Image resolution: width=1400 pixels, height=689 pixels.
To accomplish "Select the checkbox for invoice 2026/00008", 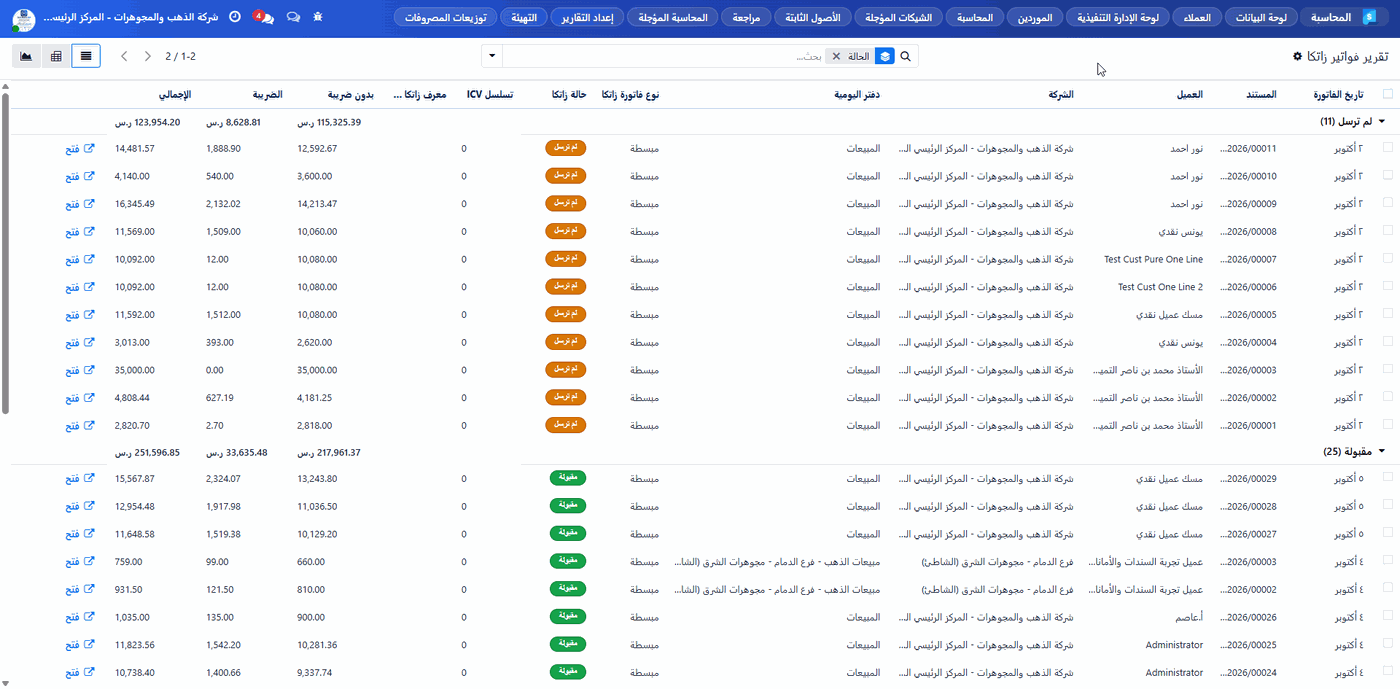I will 1387,231.
